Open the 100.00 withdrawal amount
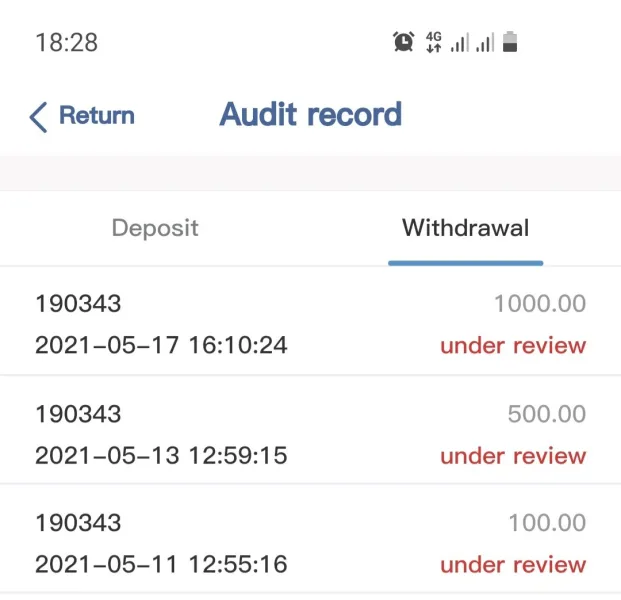 pyautogui.click(x=546, y=523)
